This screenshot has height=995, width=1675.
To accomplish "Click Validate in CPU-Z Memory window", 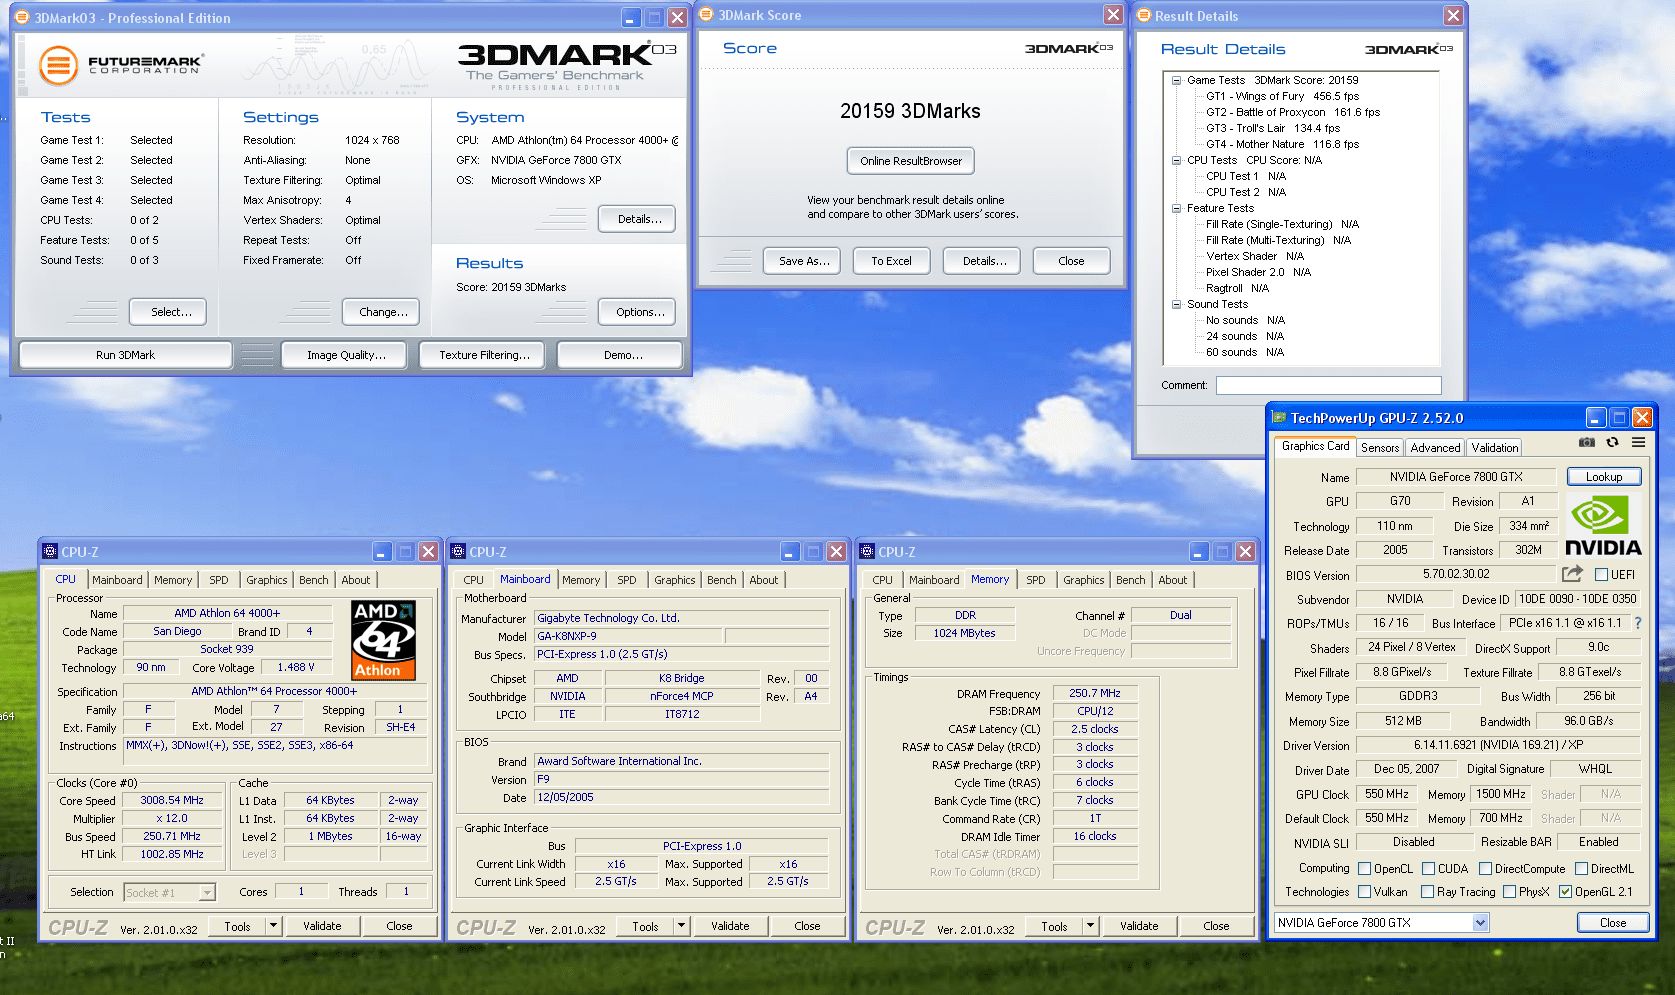I will (x=1139, y=926).
